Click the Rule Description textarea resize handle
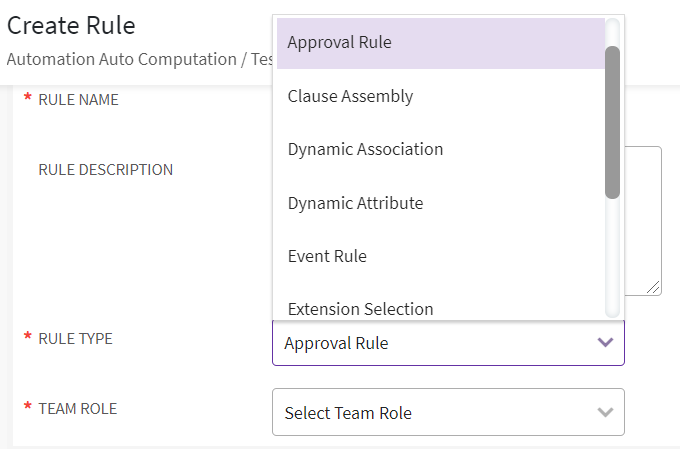 [654, 288]
